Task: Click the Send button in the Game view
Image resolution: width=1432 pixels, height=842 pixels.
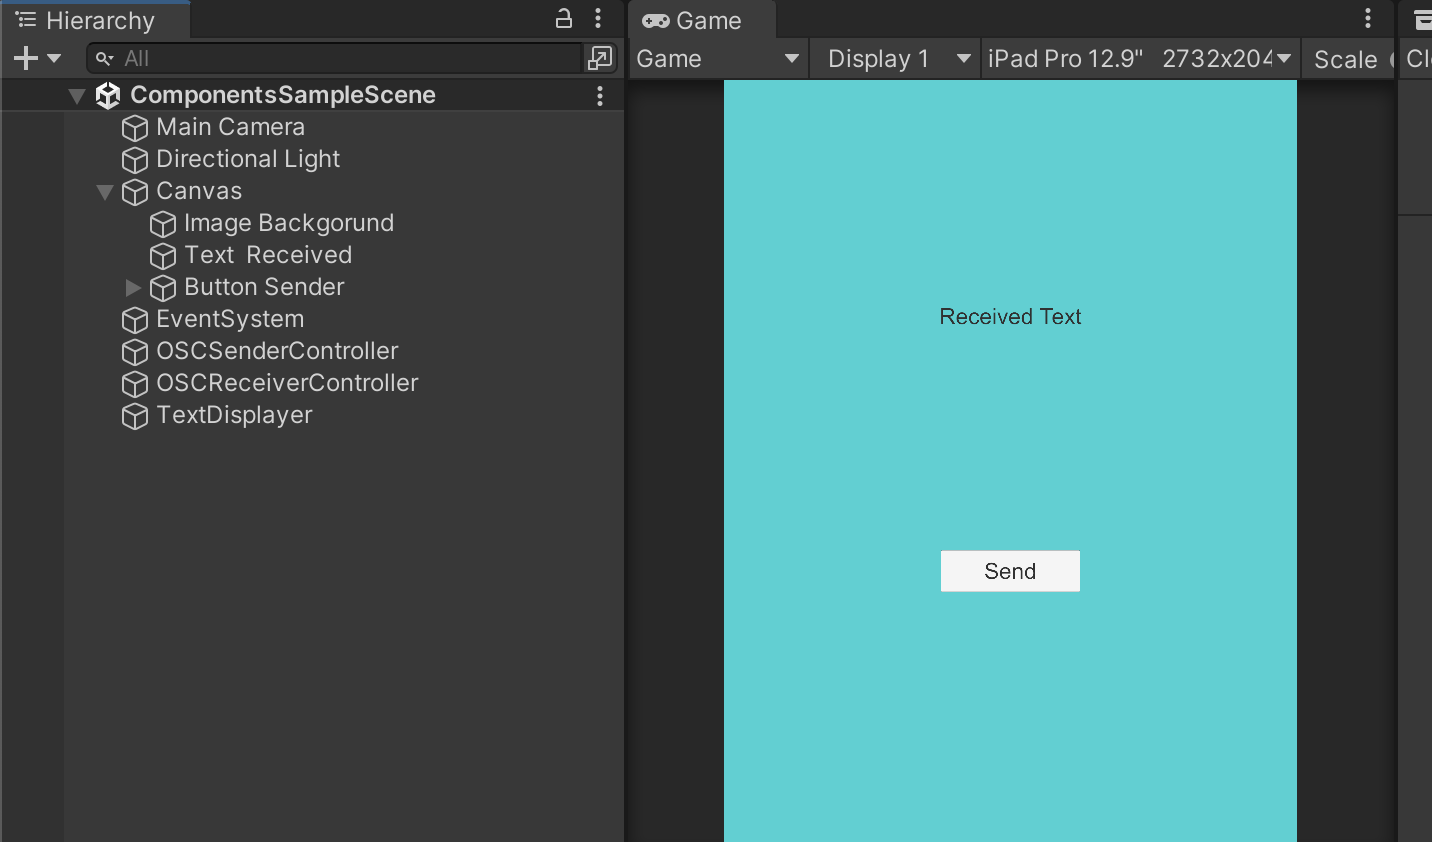Action: click(x=1010, y=571)
